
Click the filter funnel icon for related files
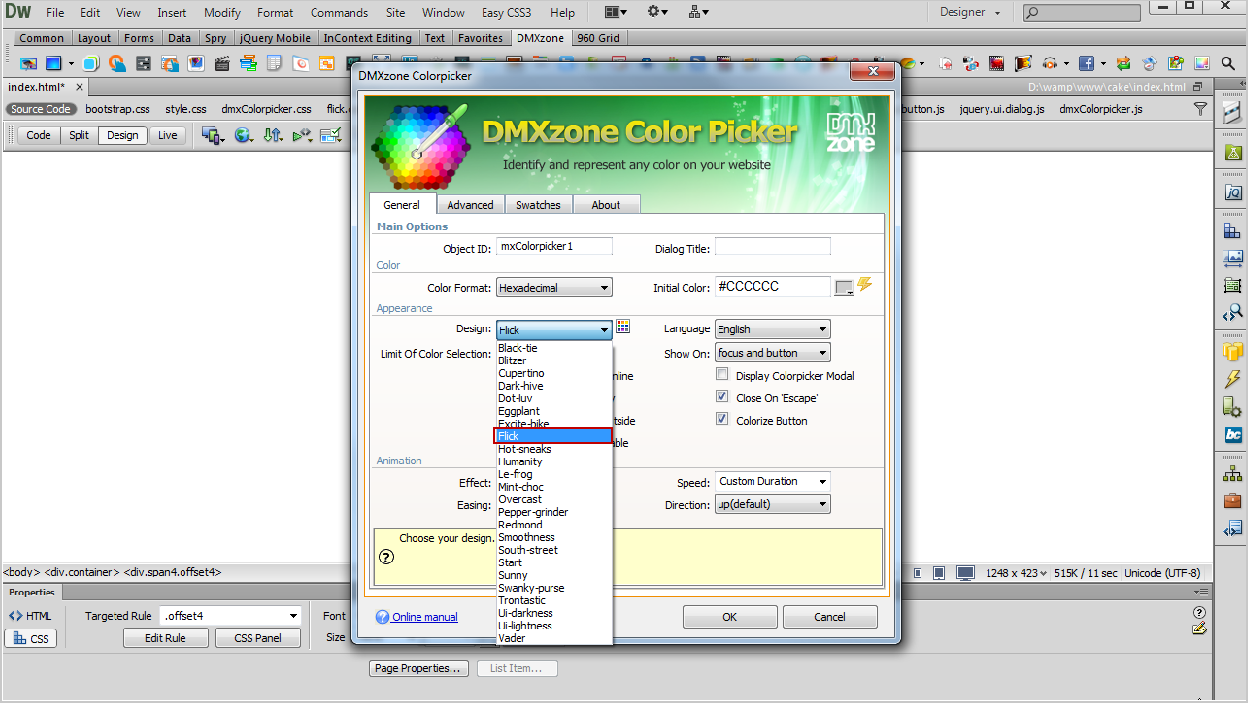1201,109
